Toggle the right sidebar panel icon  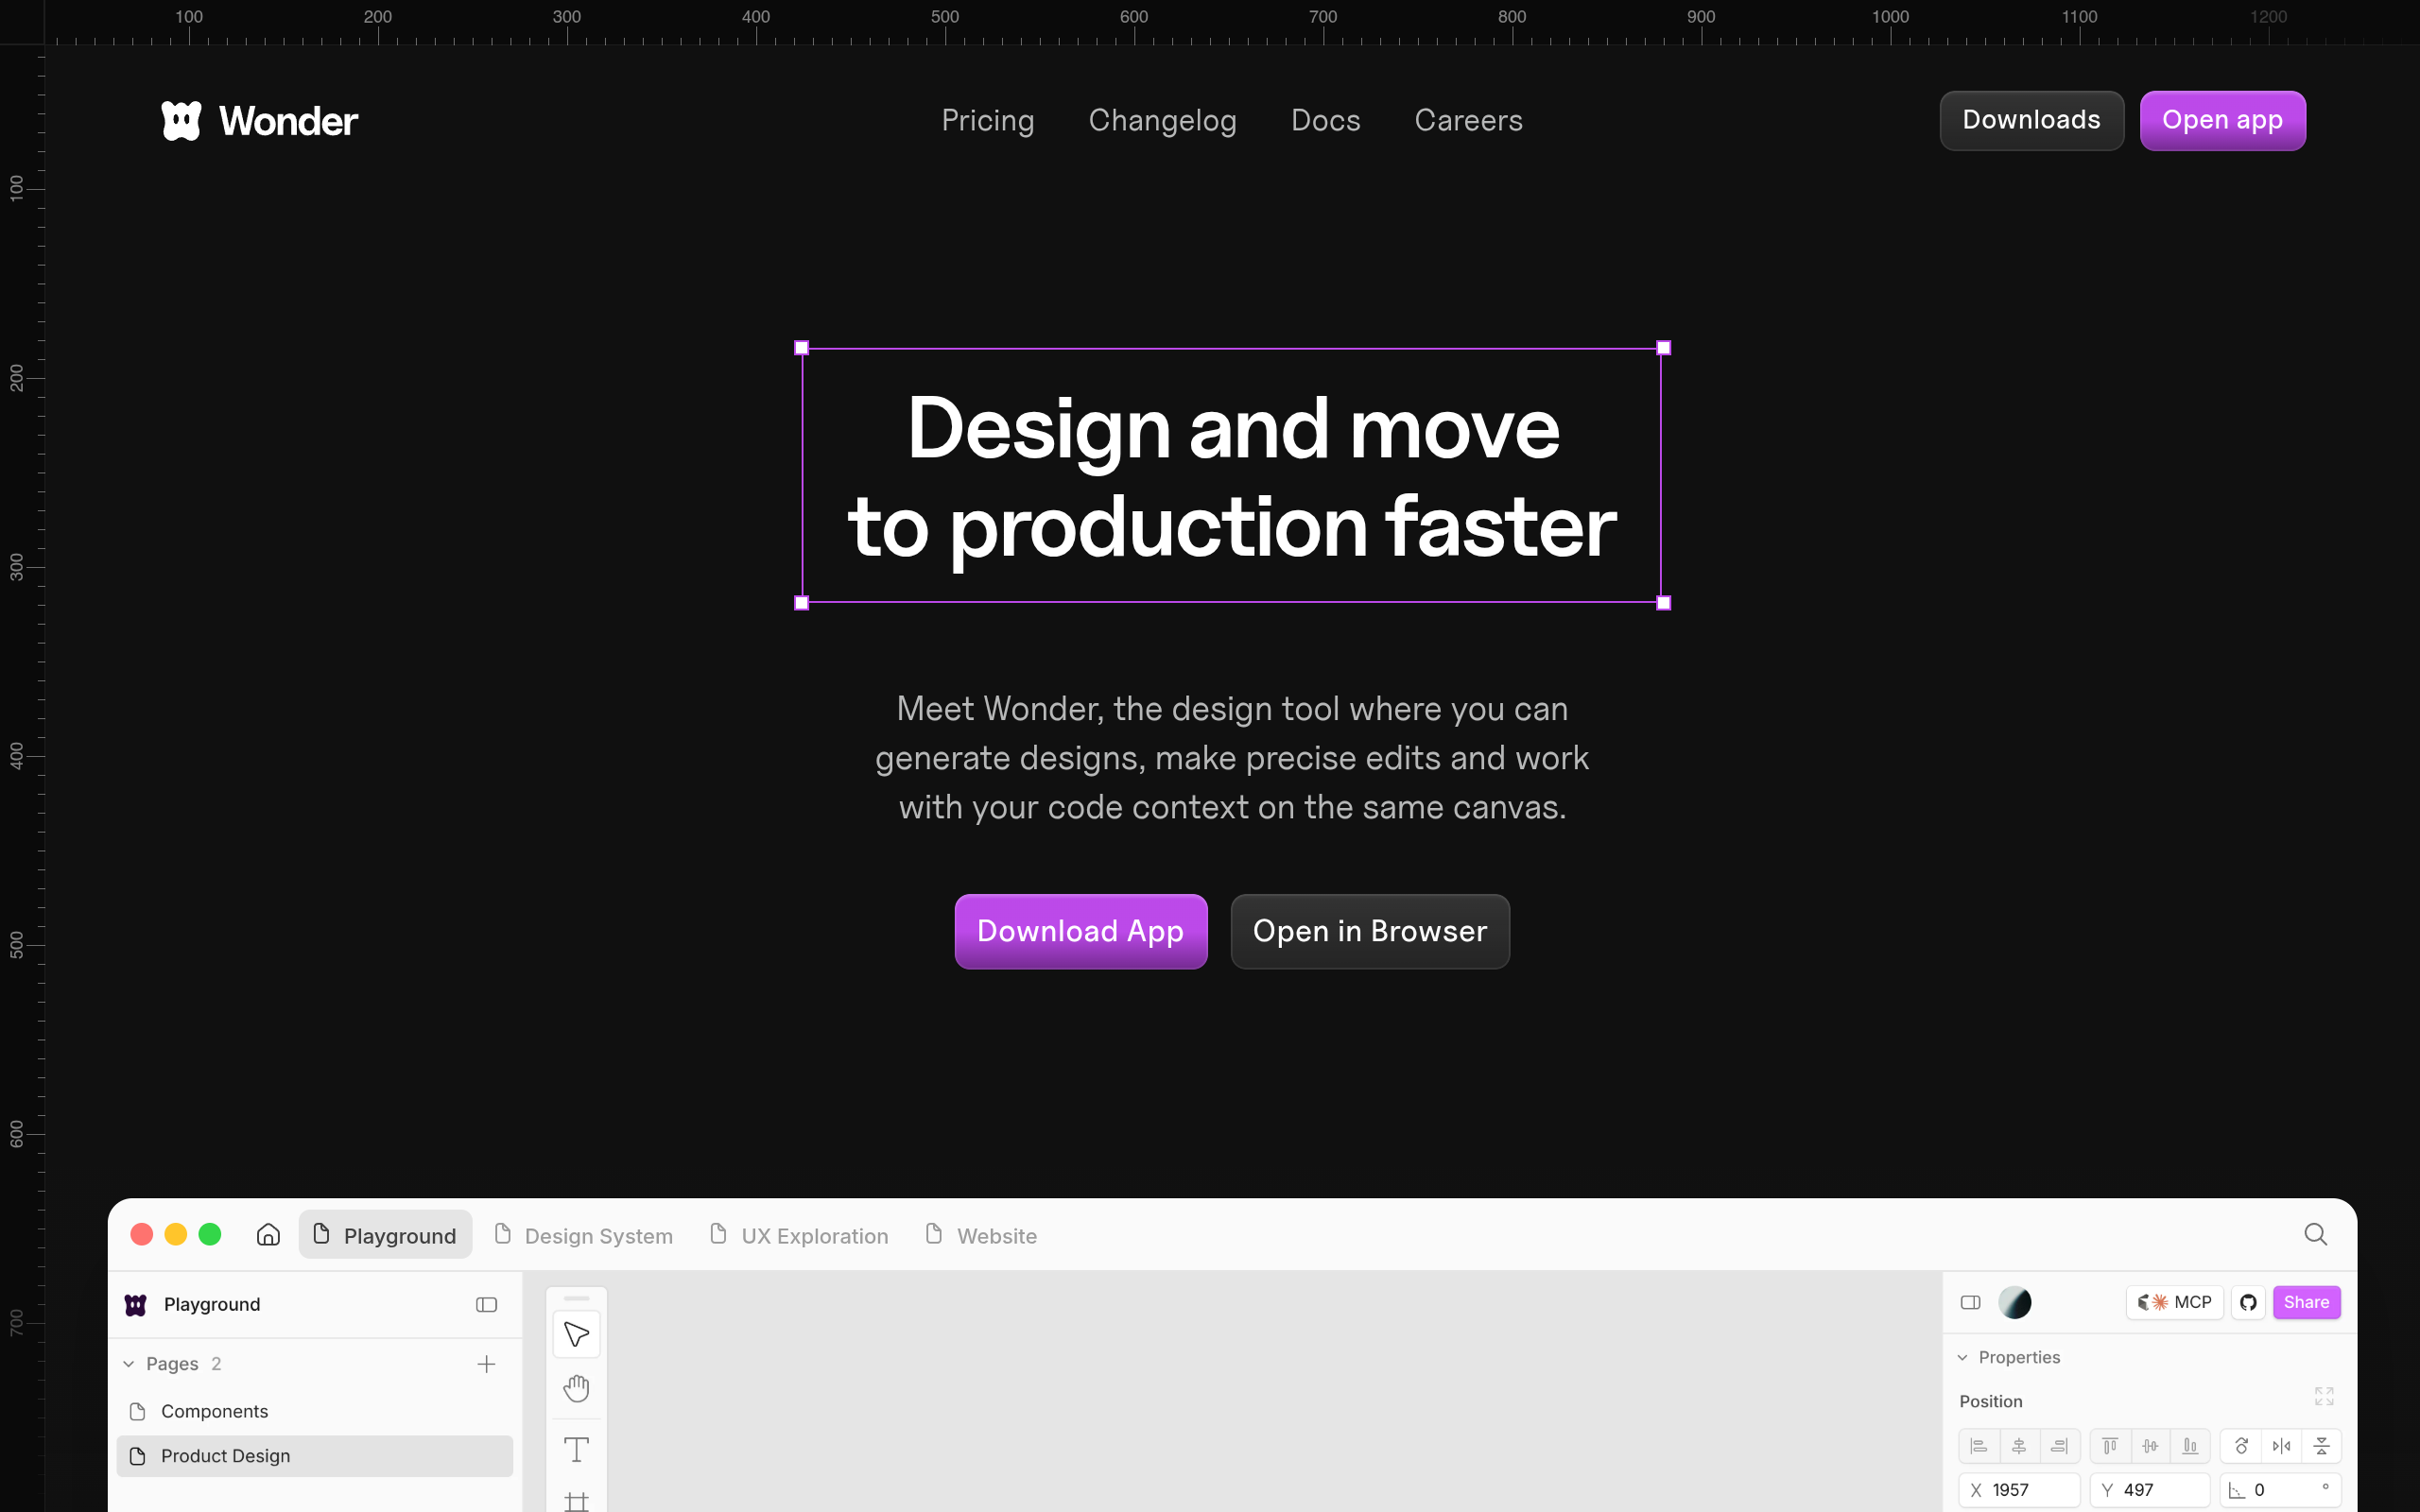[1970, 1302]
